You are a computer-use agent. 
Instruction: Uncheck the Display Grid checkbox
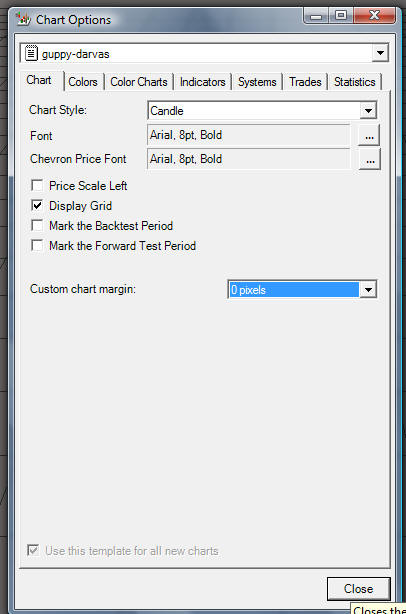[37, 205]
